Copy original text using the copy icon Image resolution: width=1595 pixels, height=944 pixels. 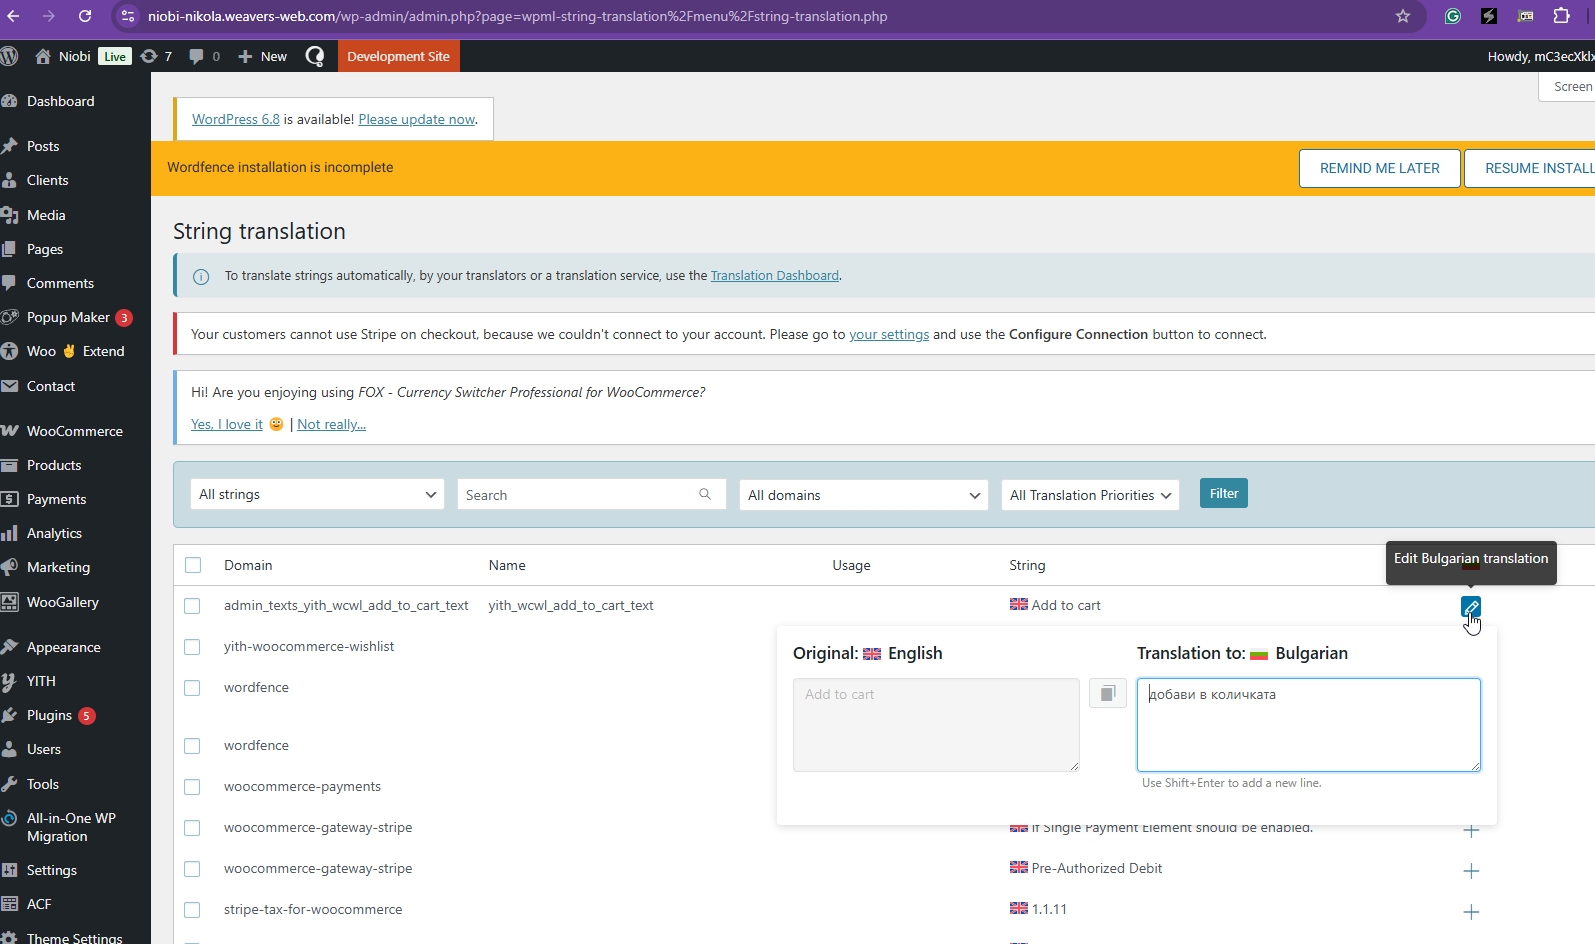point(1108,693)
